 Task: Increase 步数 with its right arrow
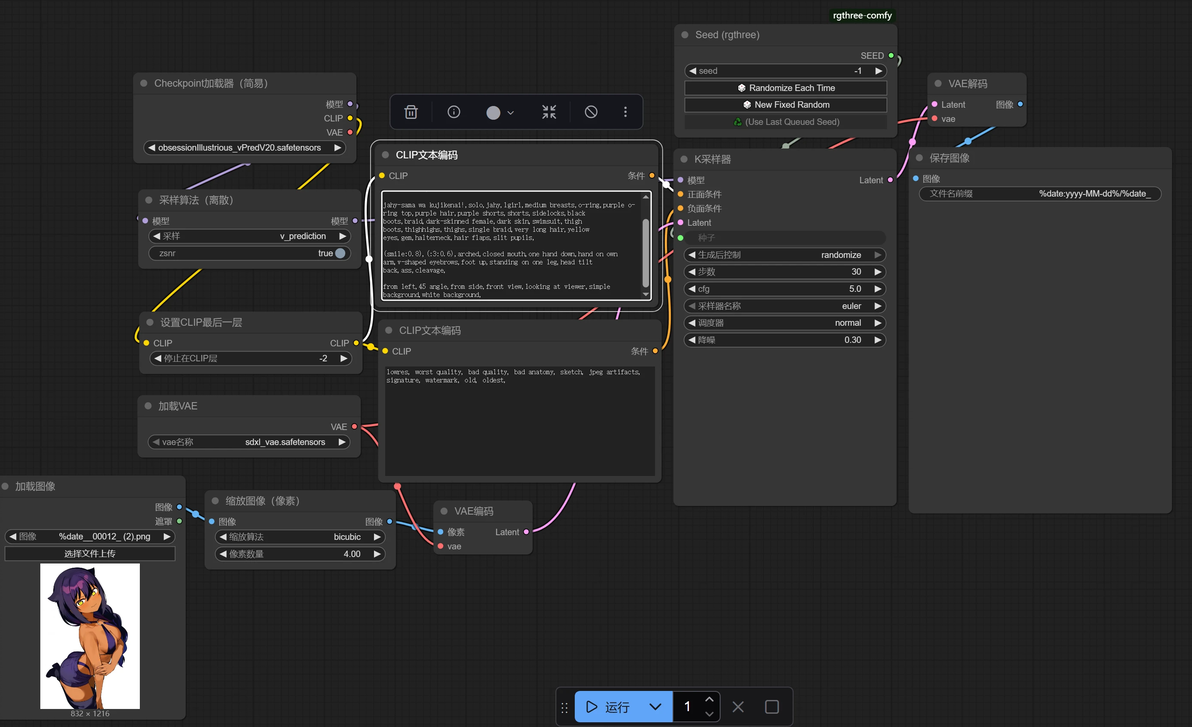877,271
